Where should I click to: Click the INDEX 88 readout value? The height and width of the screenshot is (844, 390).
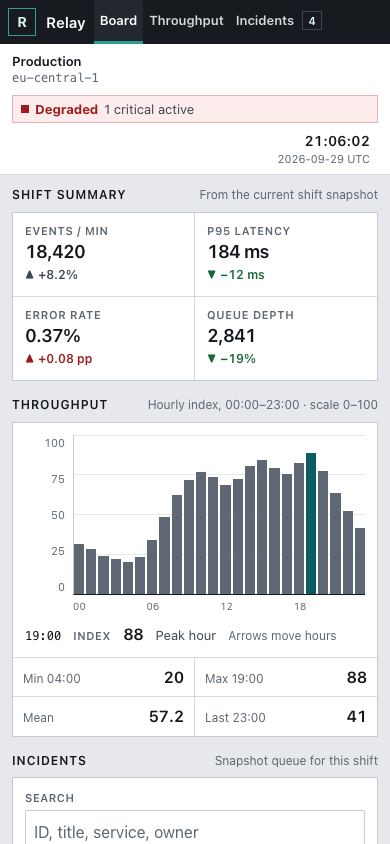click(x=133, y=635)
